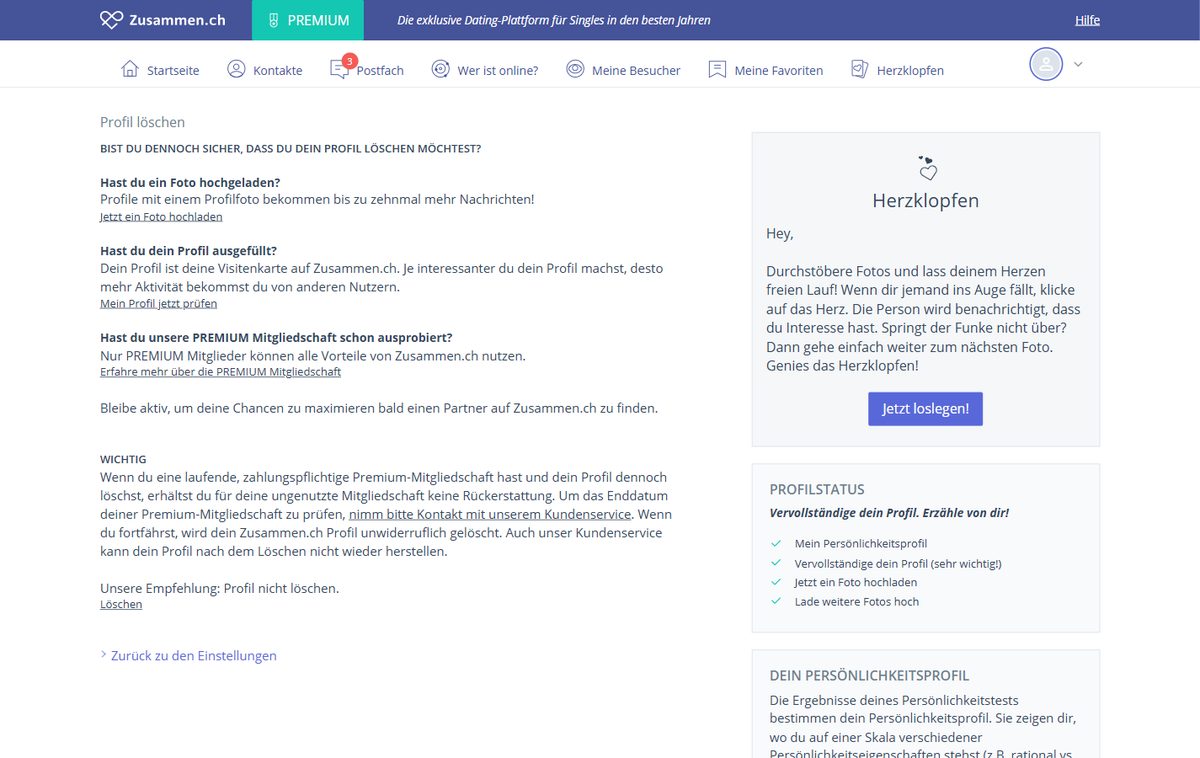
Task: Click the WICHTIG label
Action: click(123, 459)
